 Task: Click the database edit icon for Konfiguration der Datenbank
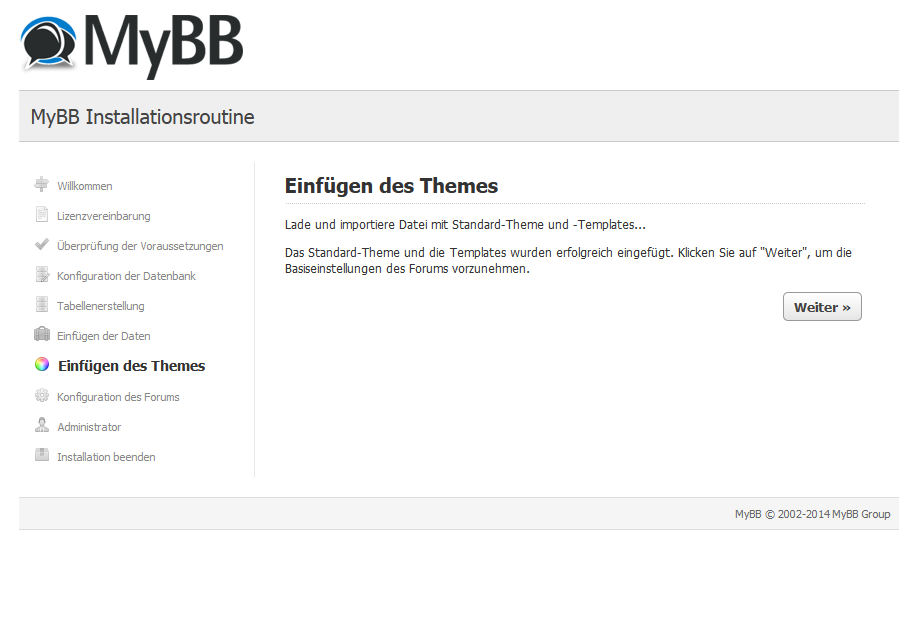click(x=42, y=274)
